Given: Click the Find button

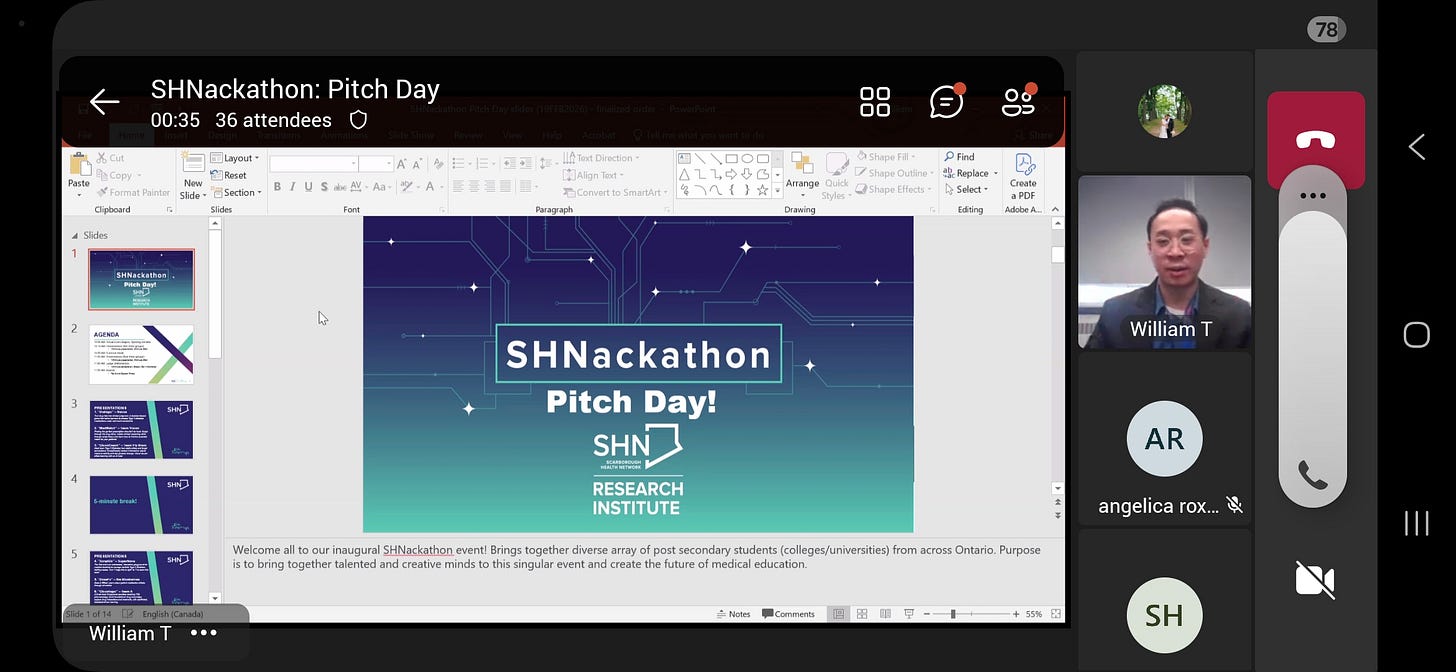Looking at the screenshot, I should coord(959,157).
